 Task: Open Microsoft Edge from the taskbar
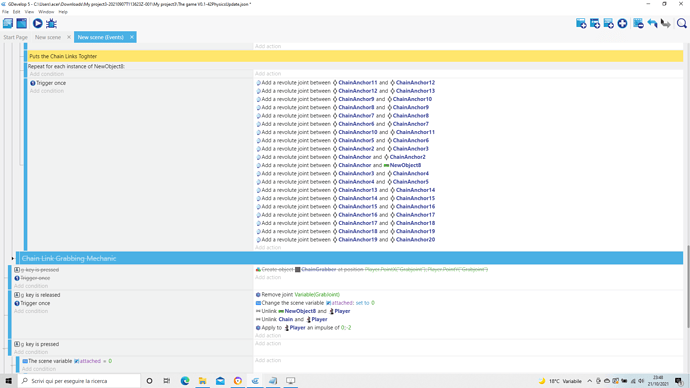tap(185, 381)
